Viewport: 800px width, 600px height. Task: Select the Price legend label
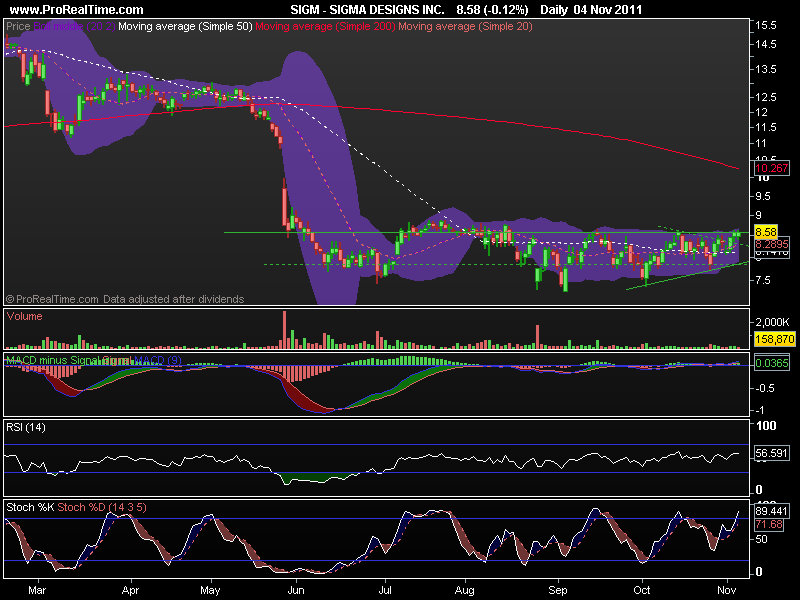pyautogui.click(x=18, y=26)
